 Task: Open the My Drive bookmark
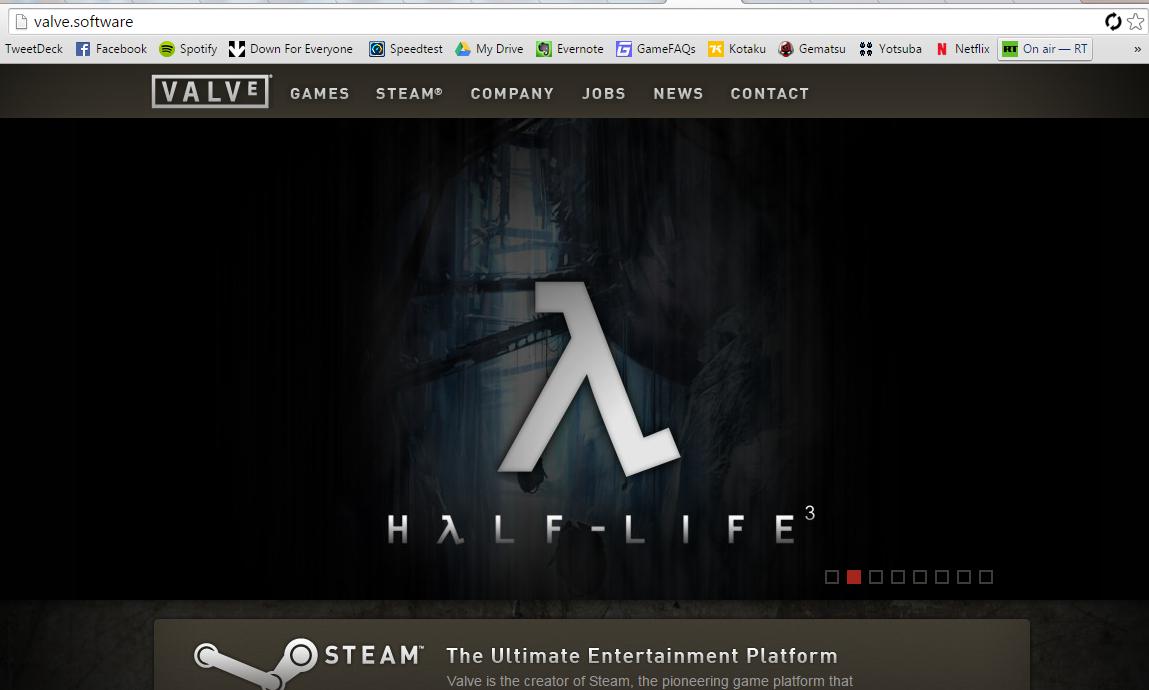pos(489,48)
